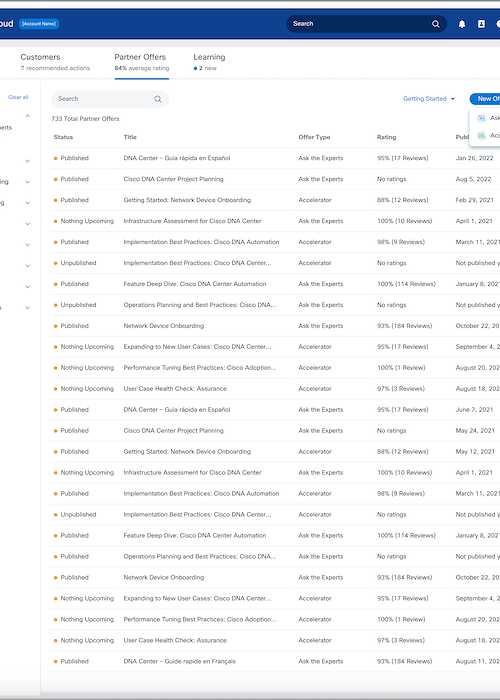This screenshot has height=700, width=500.
Task: Sort by the Title column header
Action: click(x=130, y=137)
